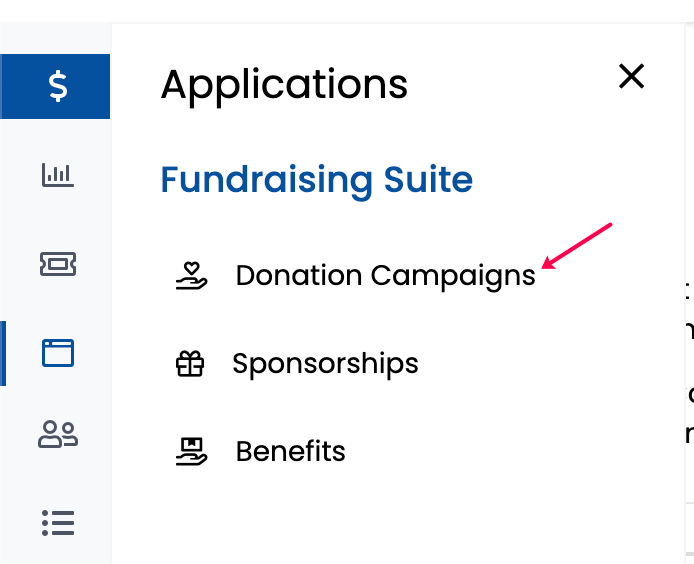Image resolution: width=694 pixels, height=564 pixels.
Task: Click the hand-with-heart Donation Campaigns icon
Action: tap(191, 276)
